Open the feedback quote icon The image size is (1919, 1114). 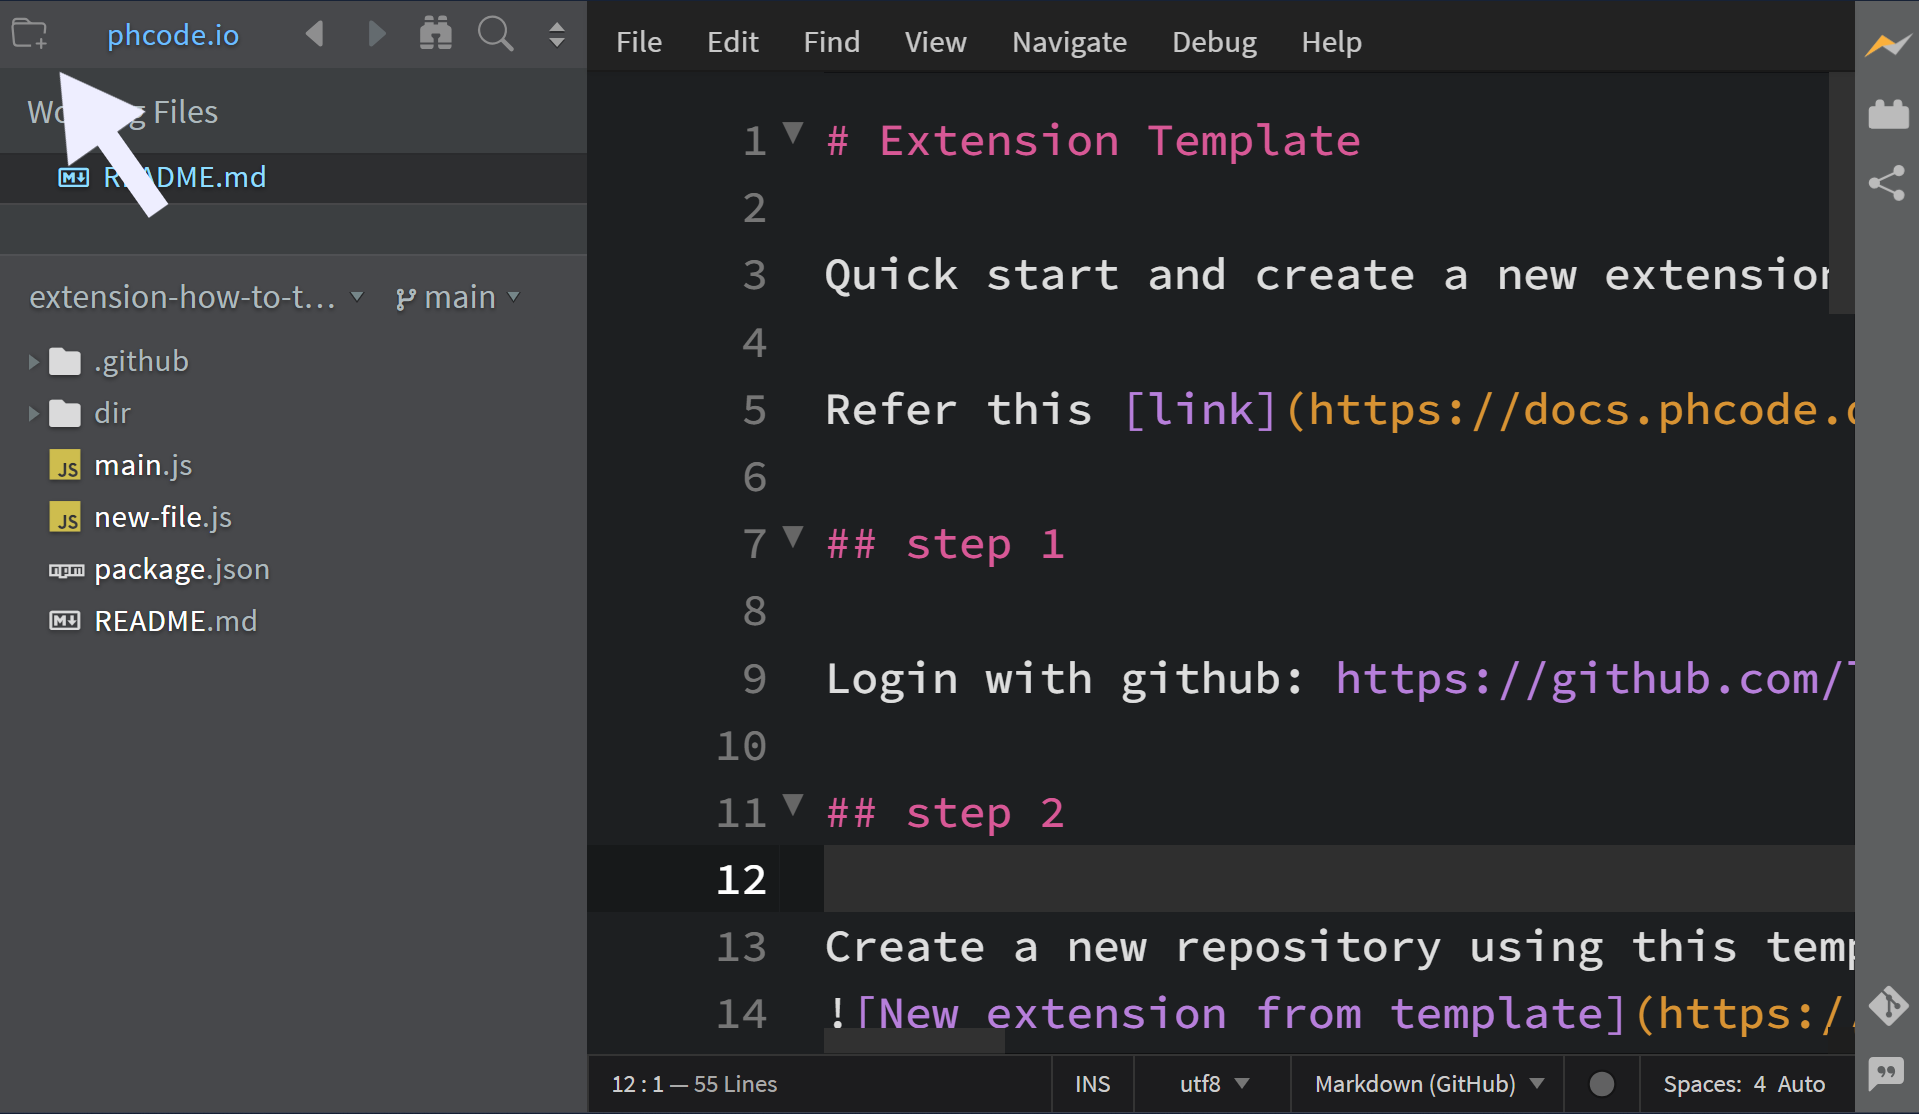tap(1887, 1074)
